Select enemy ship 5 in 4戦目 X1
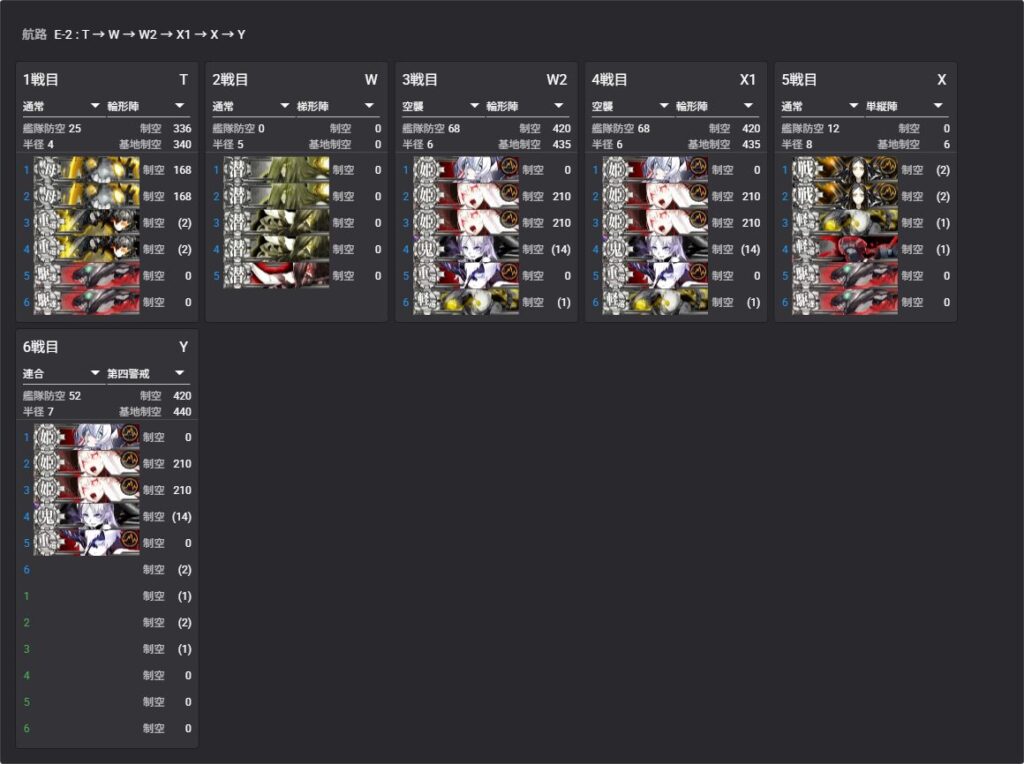Viewport: 1024px width, 764px height. (655, 276)
